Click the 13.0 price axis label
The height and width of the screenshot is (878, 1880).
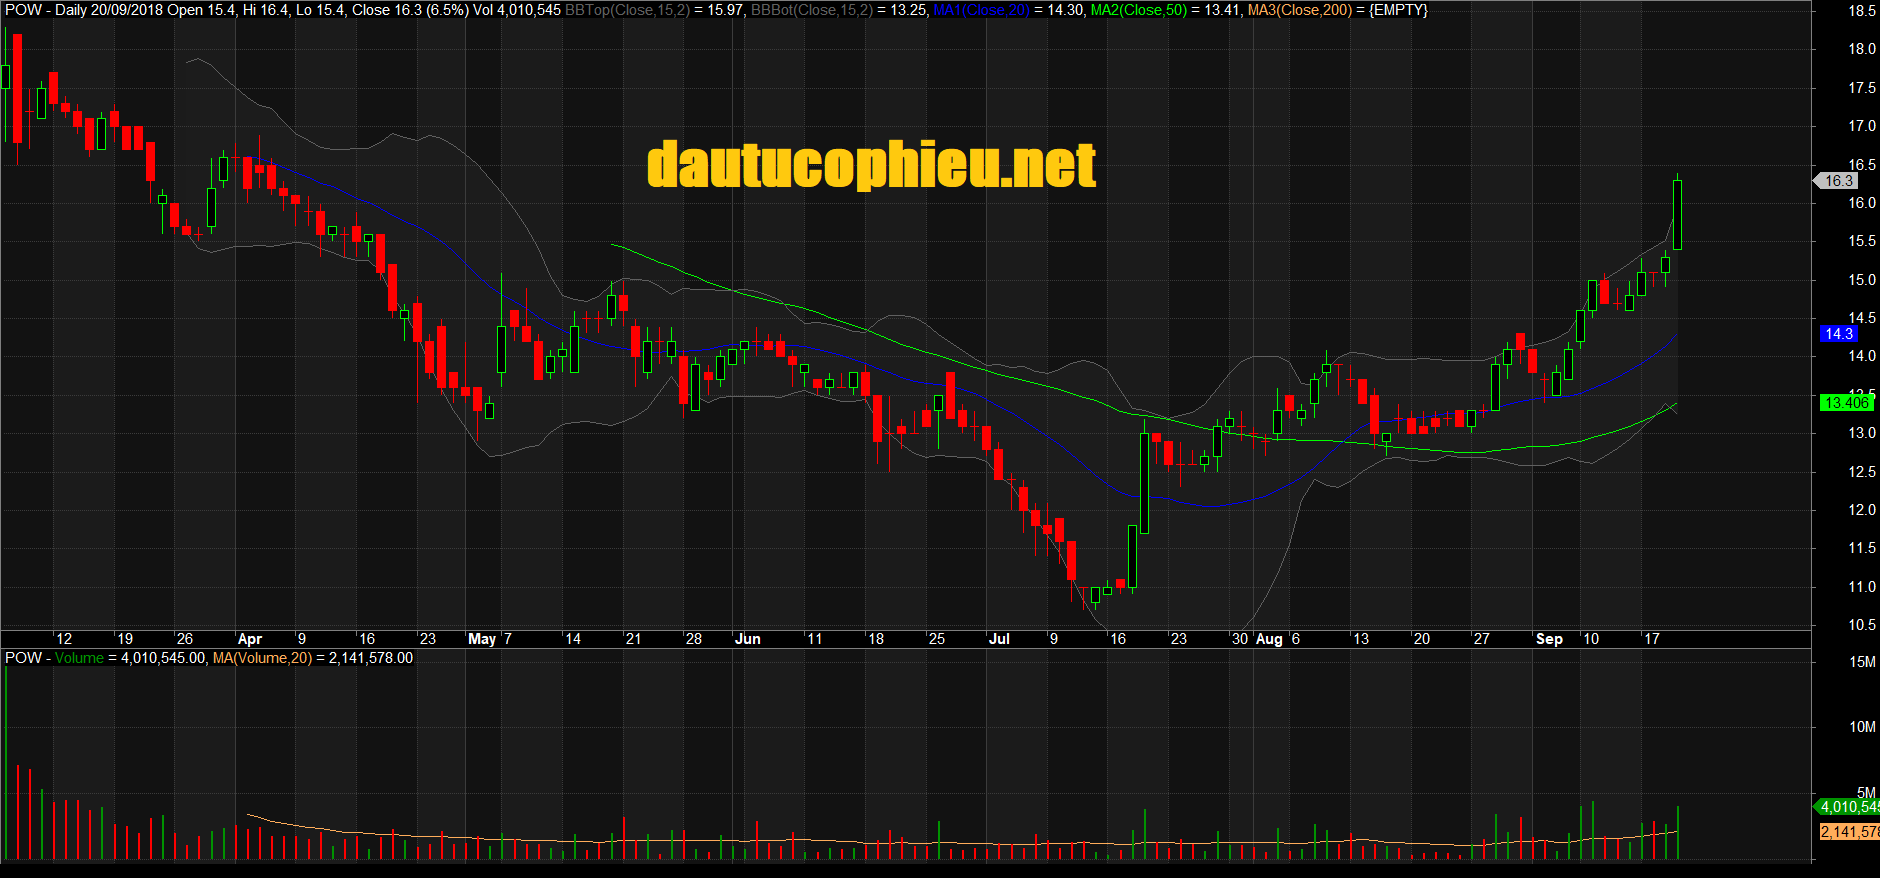pyautogui.click(x=1862, y=433)
